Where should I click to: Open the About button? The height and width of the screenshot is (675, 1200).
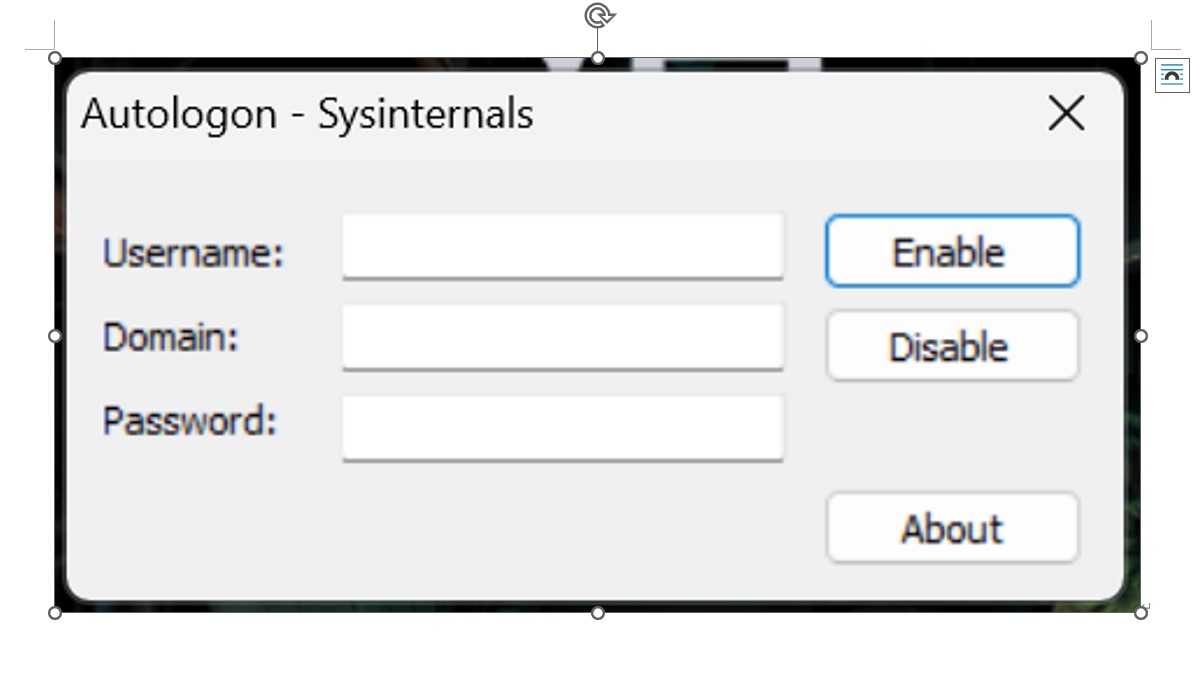(x=952, y=527)
